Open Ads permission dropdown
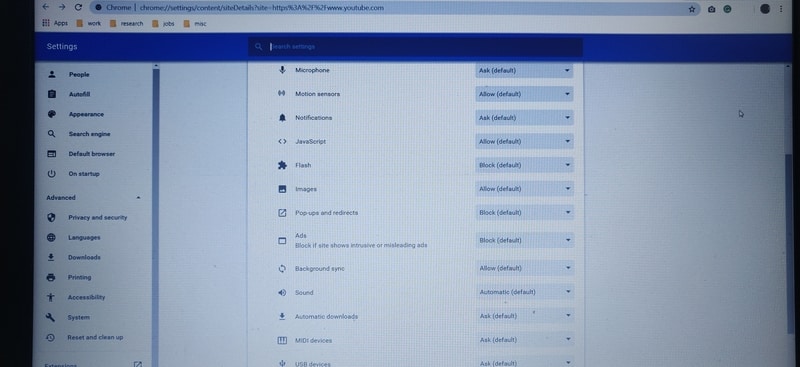Viewport: 800px width, 367px height. [x=524, y=240]
